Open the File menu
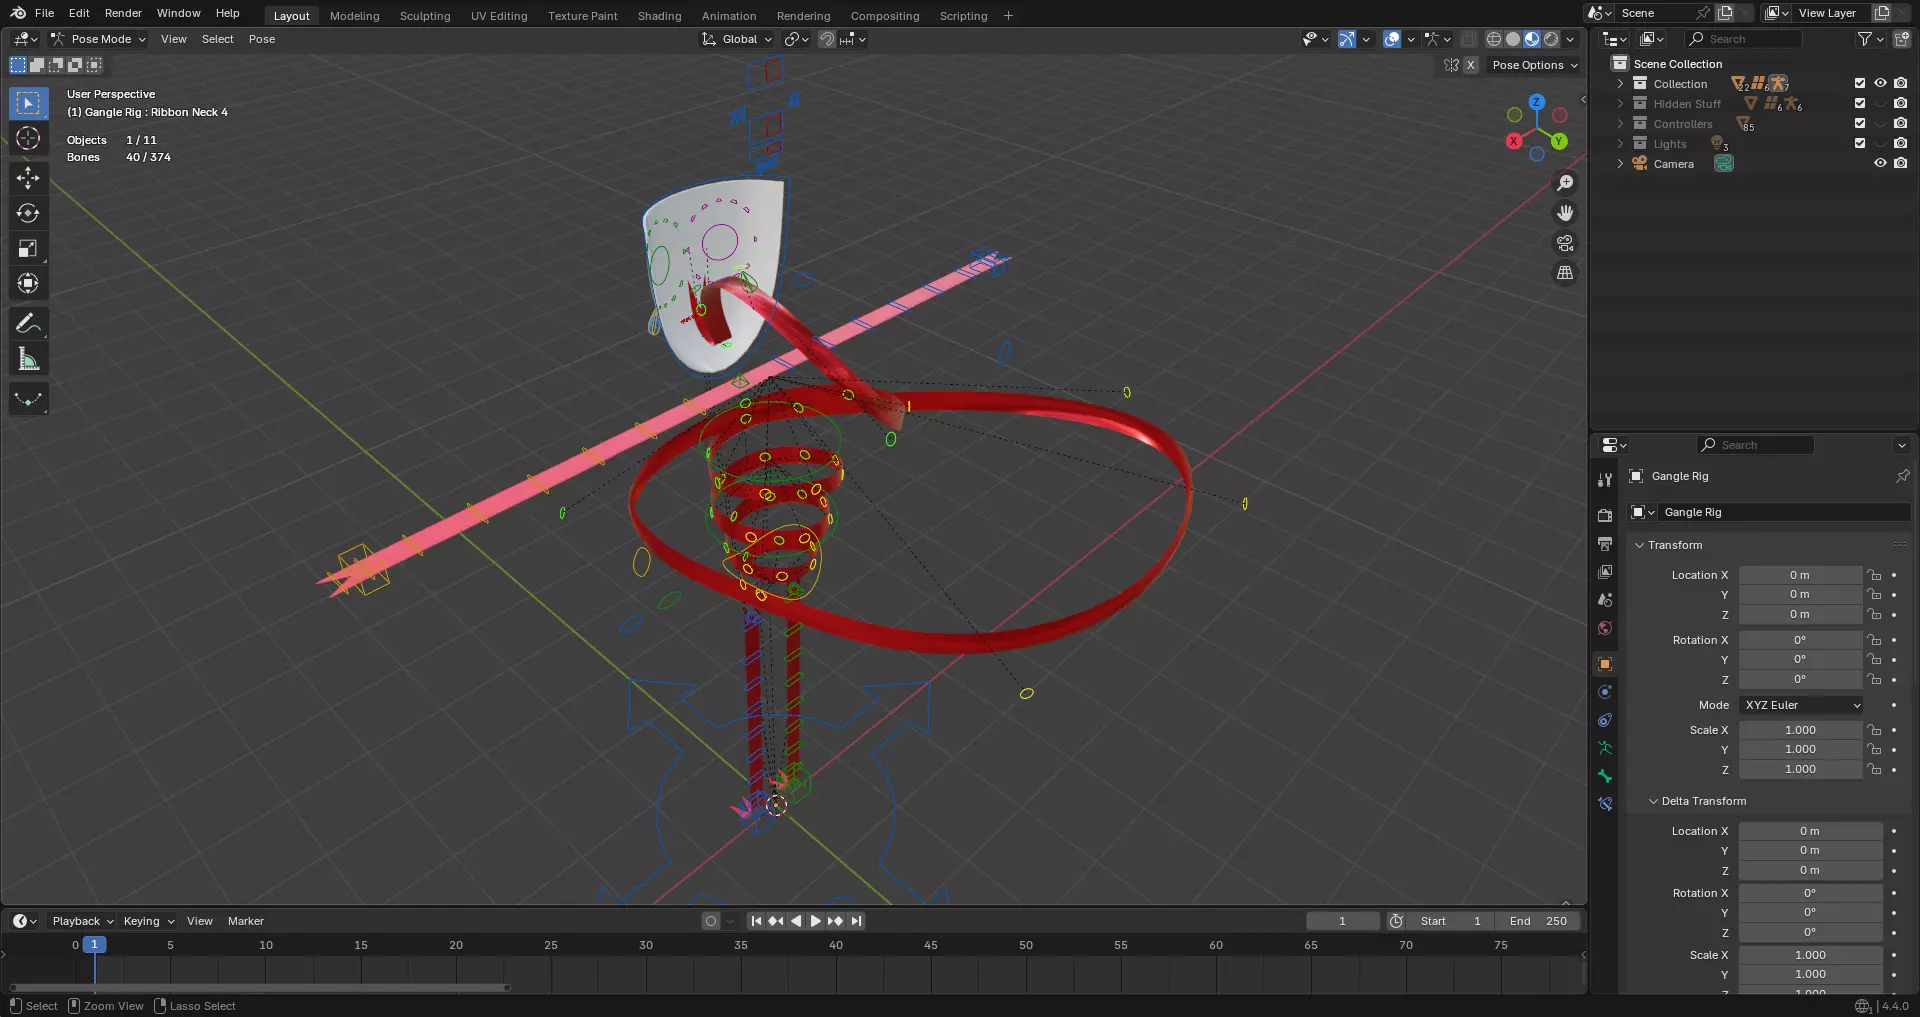 44,13
